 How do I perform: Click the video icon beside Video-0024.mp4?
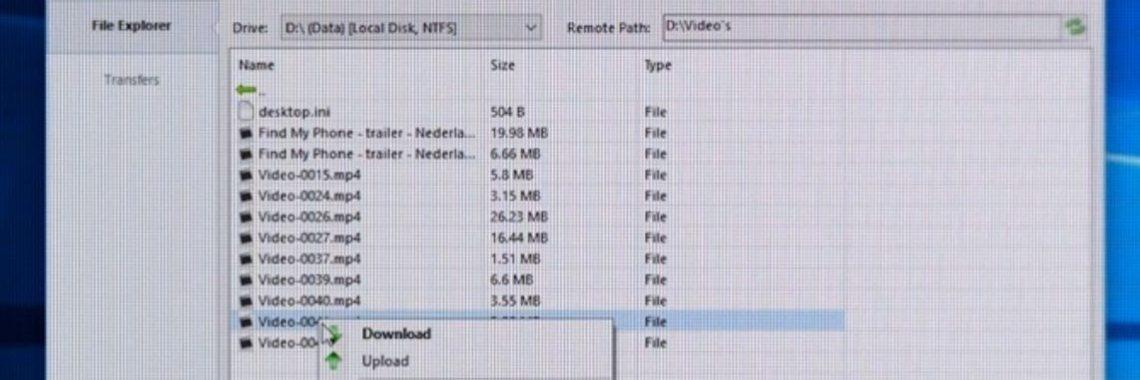click(246, 196)
